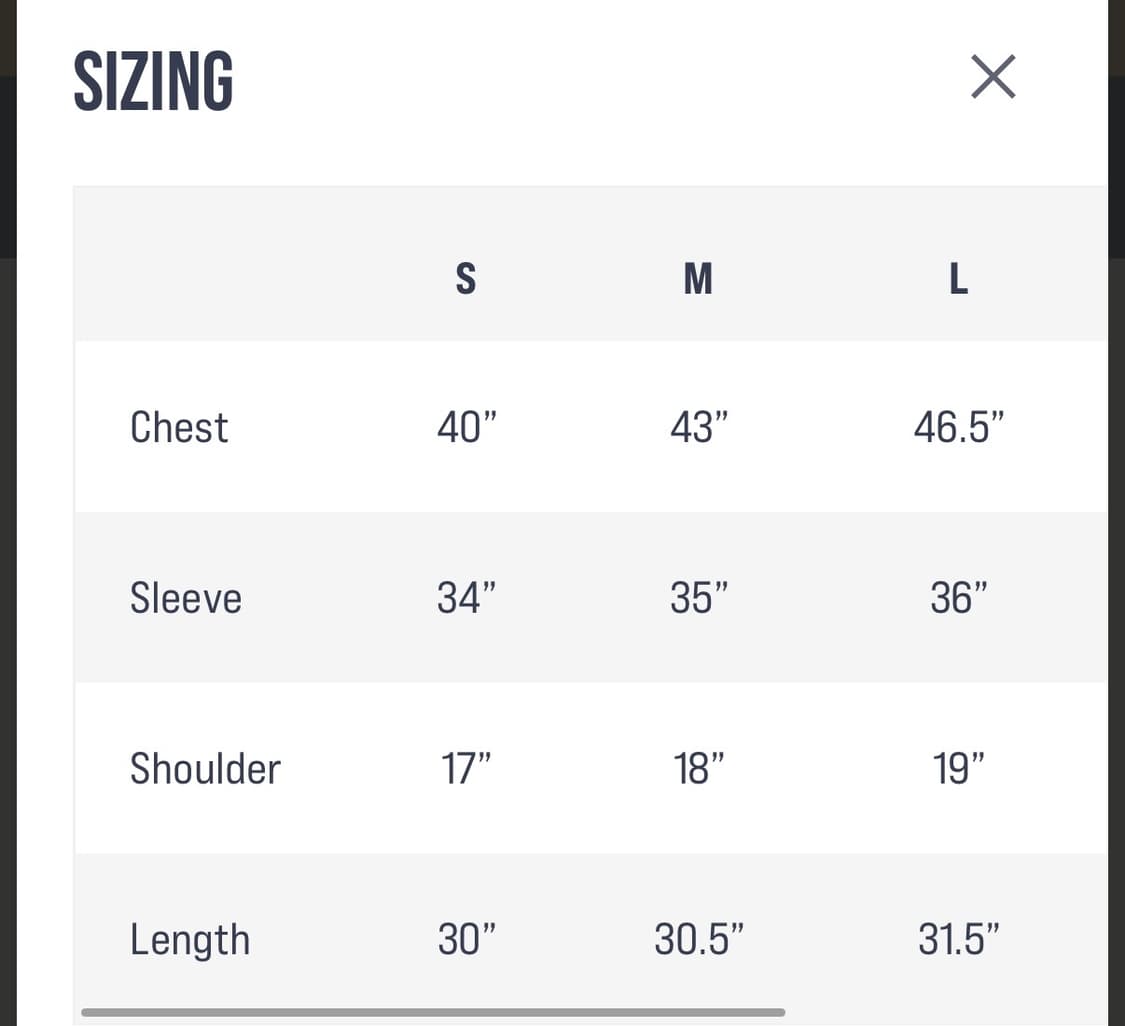Click the SIZING heading
Viewport: 1125px width, 1026px height.
coord(153,81)
